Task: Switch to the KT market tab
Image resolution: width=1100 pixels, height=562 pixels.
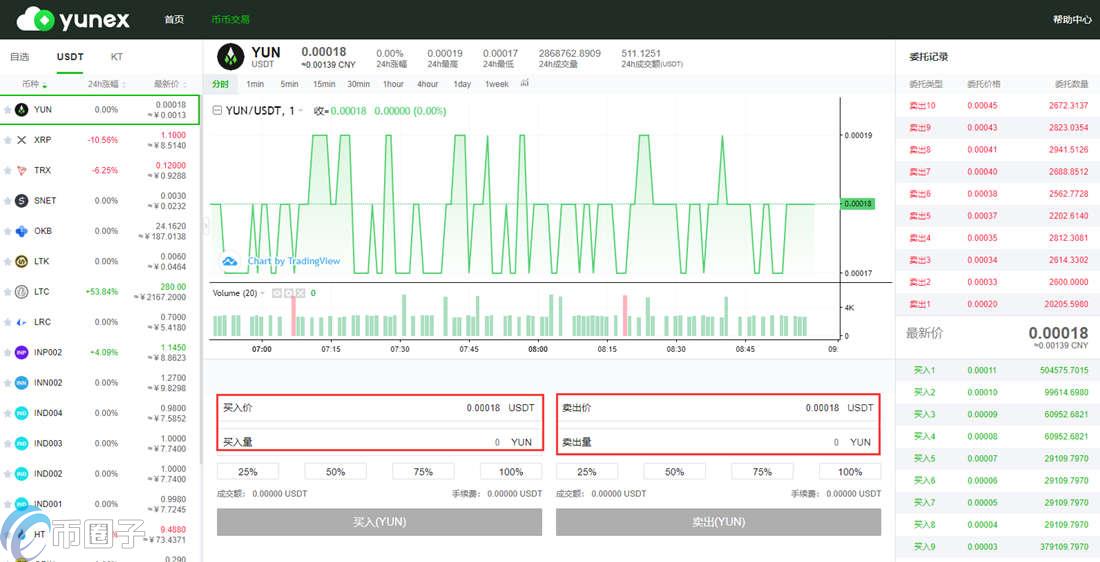Action: pos(117,57)
